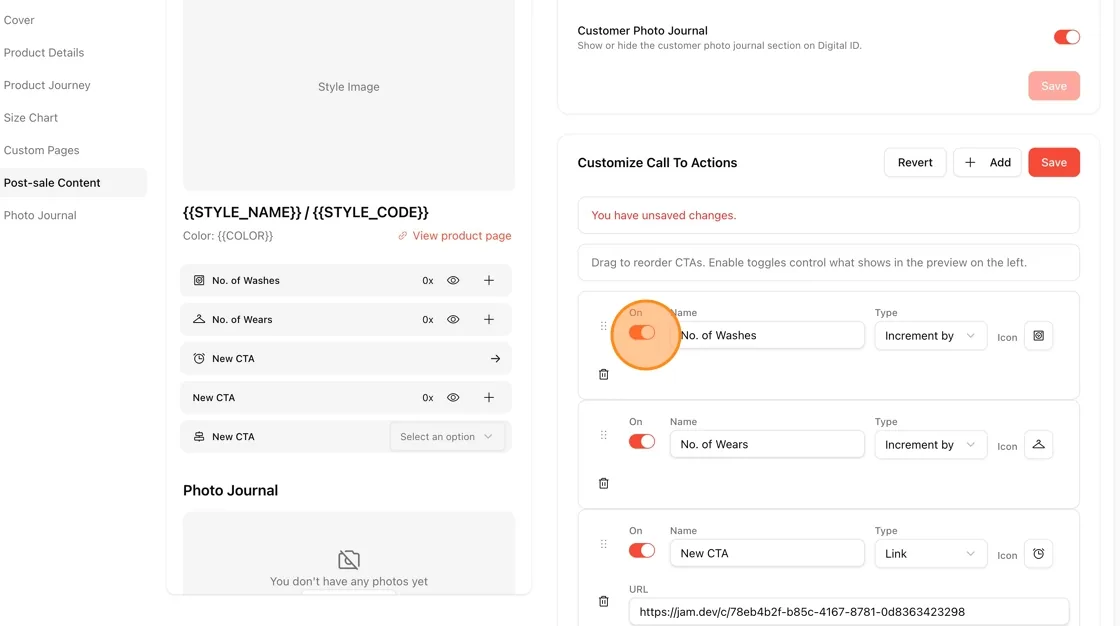Click plus icon on New CTA counter preview row

[x=489, y=397]
